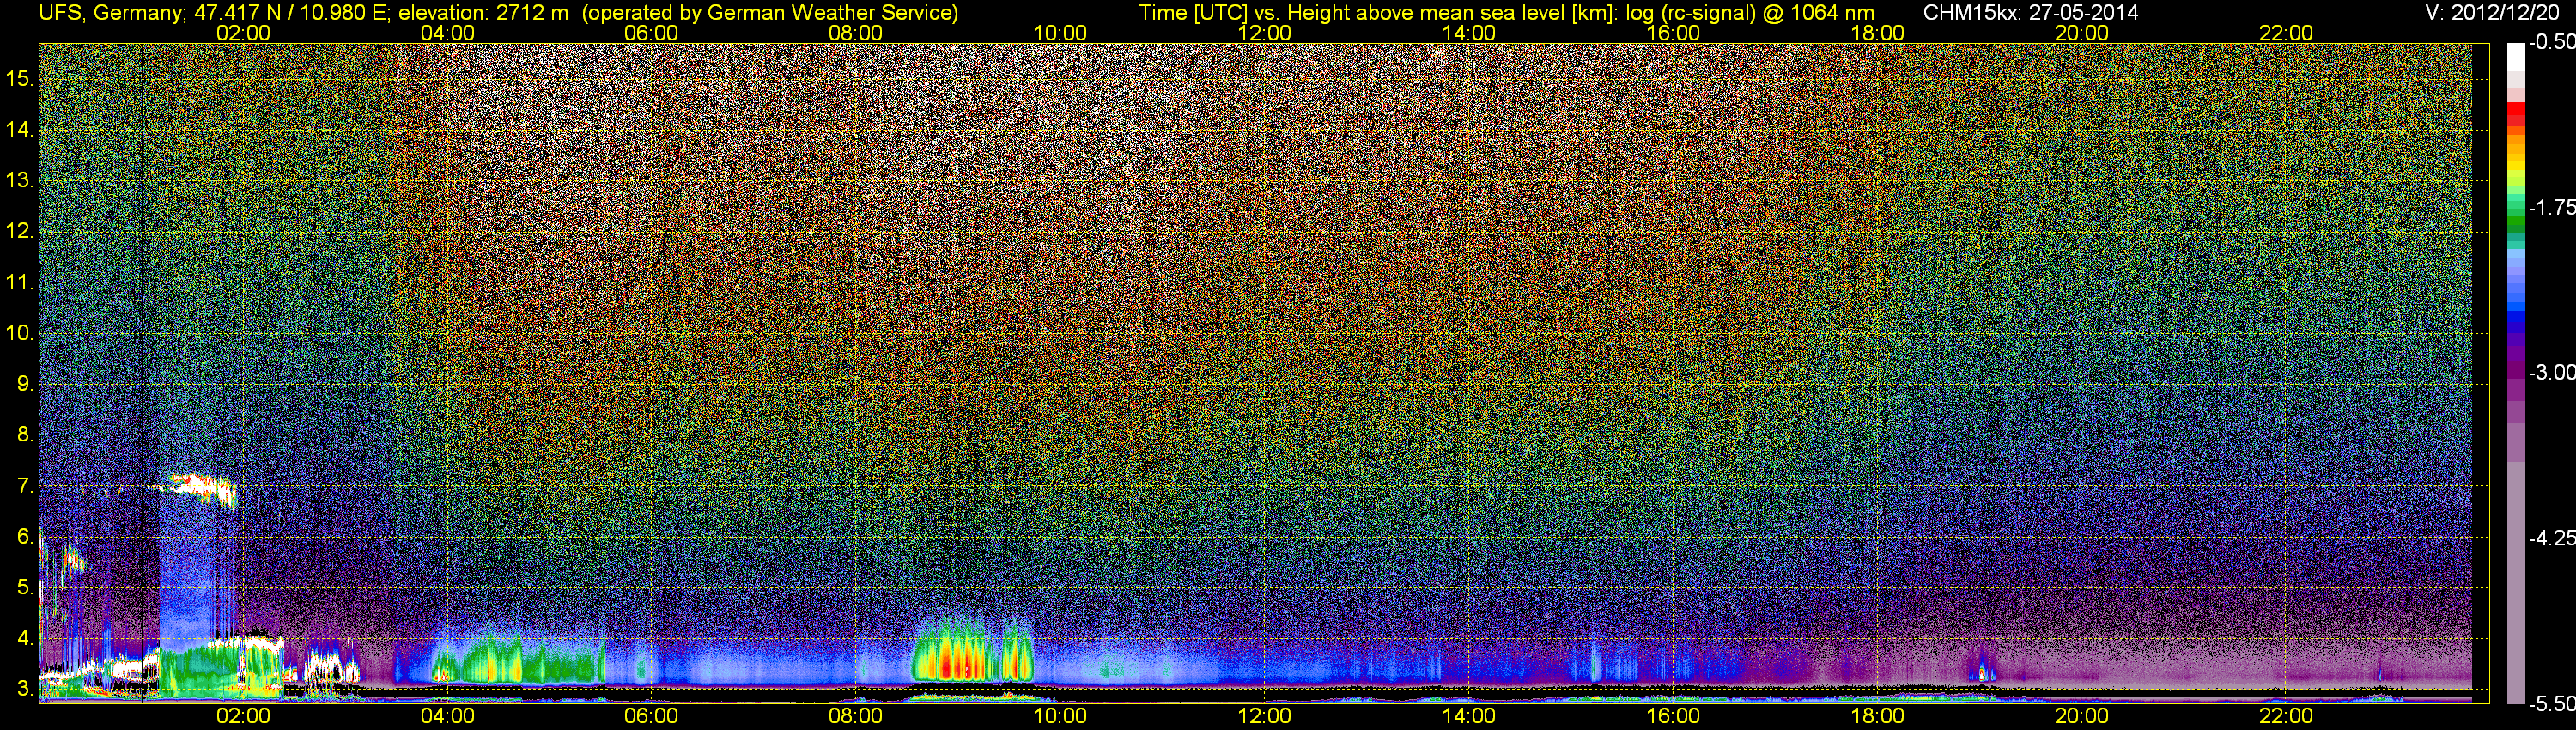The image size is (2576, 730).
Task: Click the height axis label "10."
Action: 20,333
